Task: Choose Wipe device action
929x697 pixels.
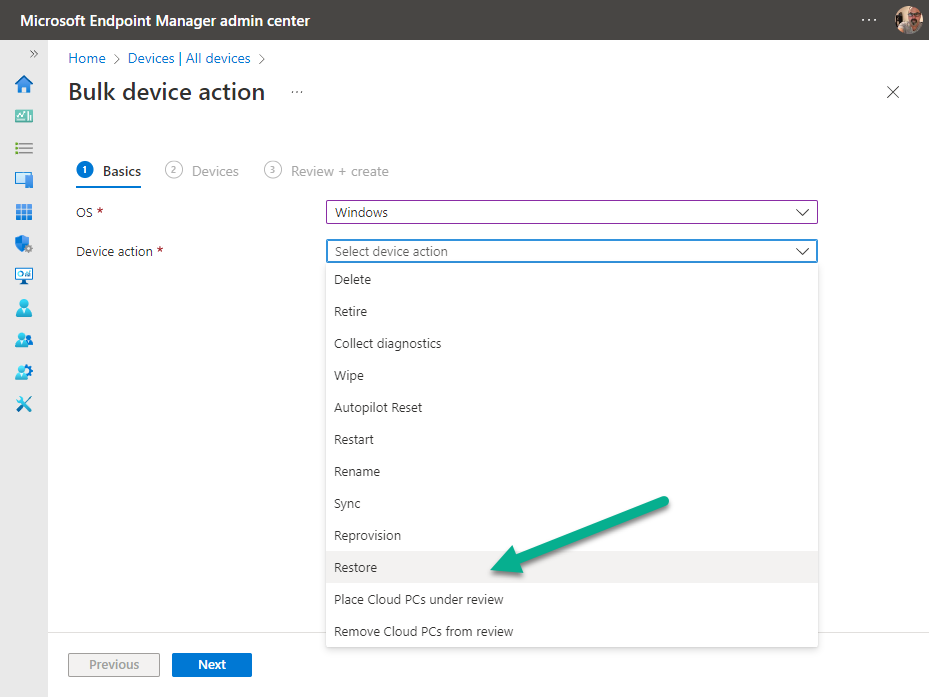Action: (x=572, y=375)
